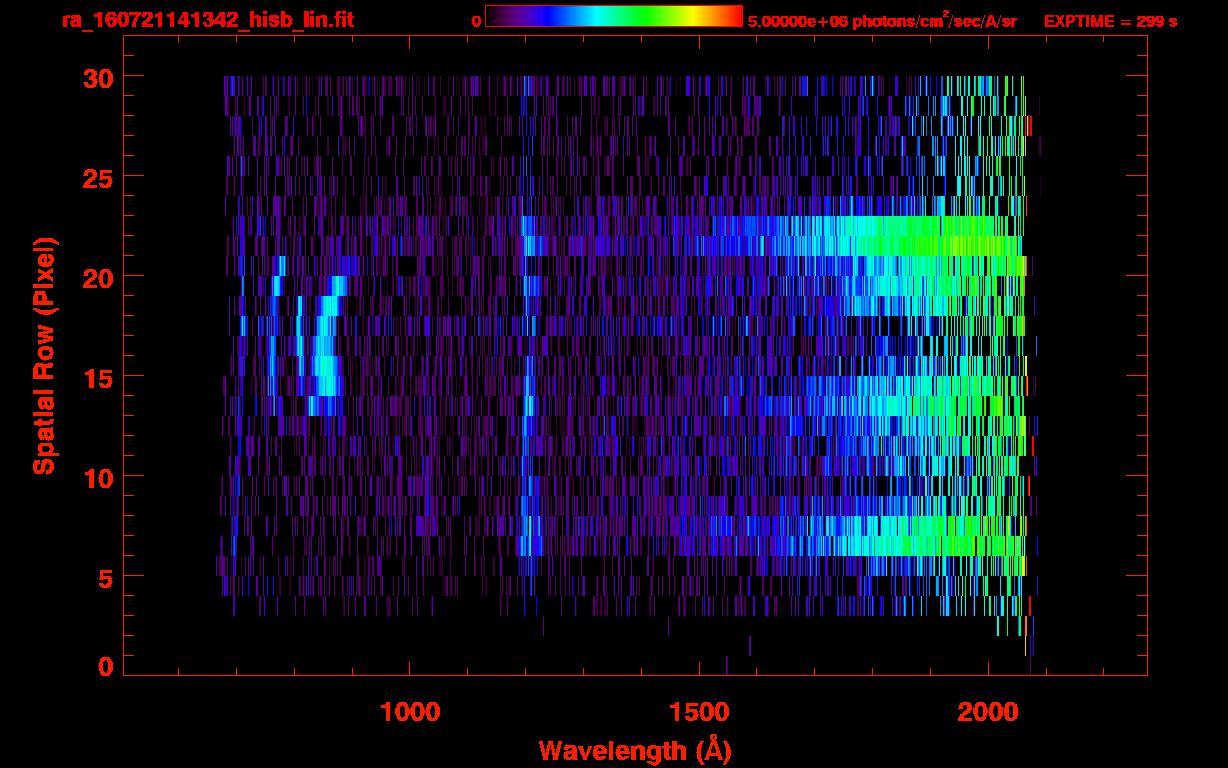
Task: Click the red pixel at the right edge near row 28
Action: (x=1030, y=125)
